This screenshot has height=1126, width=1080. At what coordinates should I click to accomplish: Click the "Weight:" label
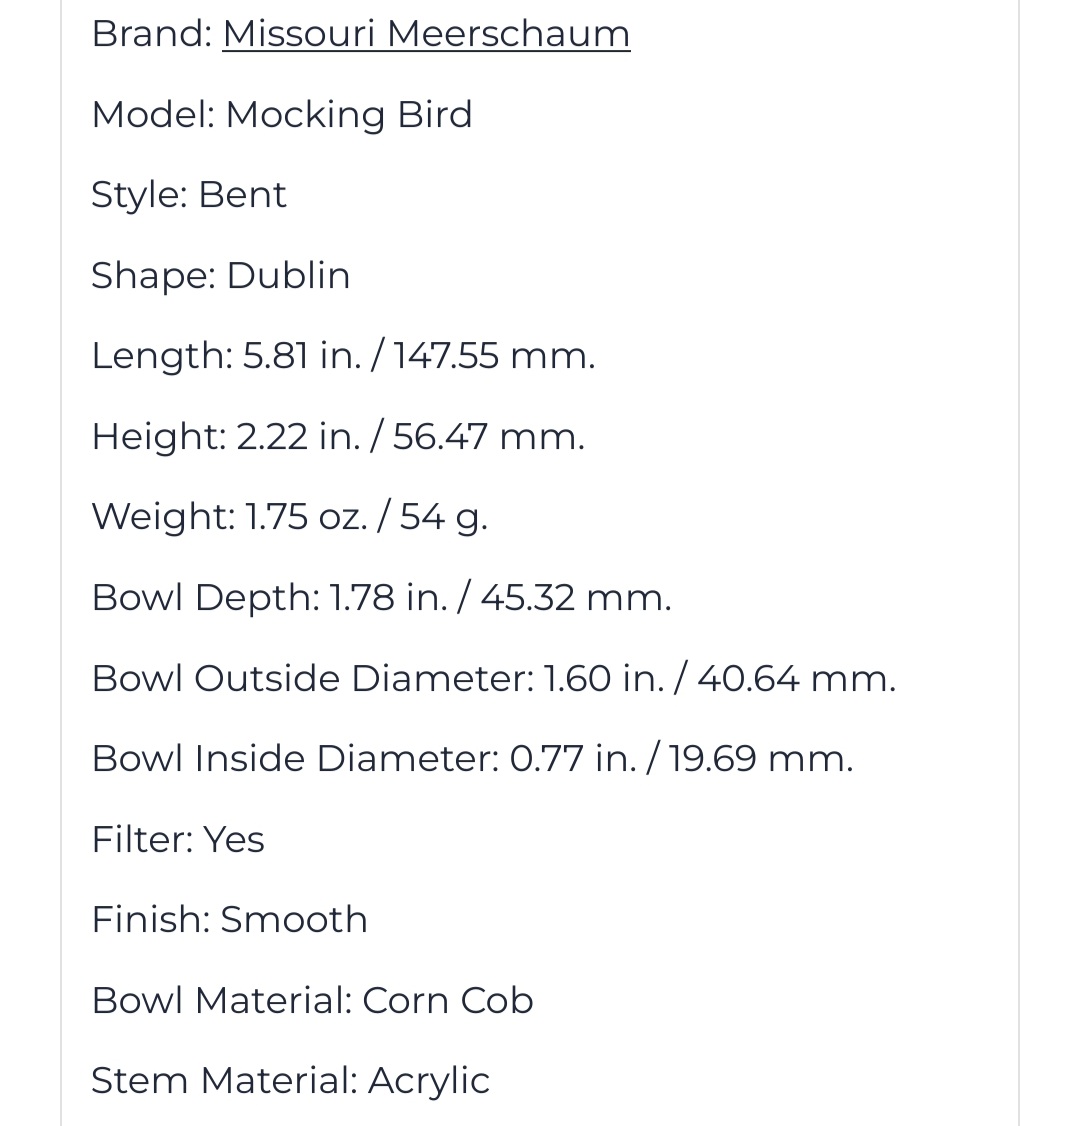163,517
